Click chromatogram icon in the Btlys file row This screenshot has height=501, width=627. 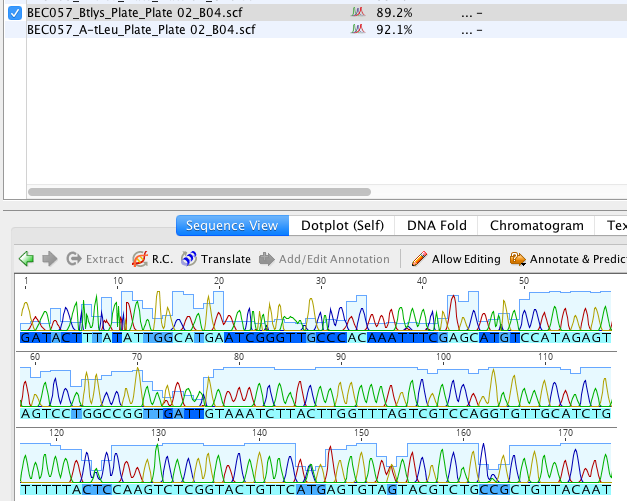[x=357, y=12]
